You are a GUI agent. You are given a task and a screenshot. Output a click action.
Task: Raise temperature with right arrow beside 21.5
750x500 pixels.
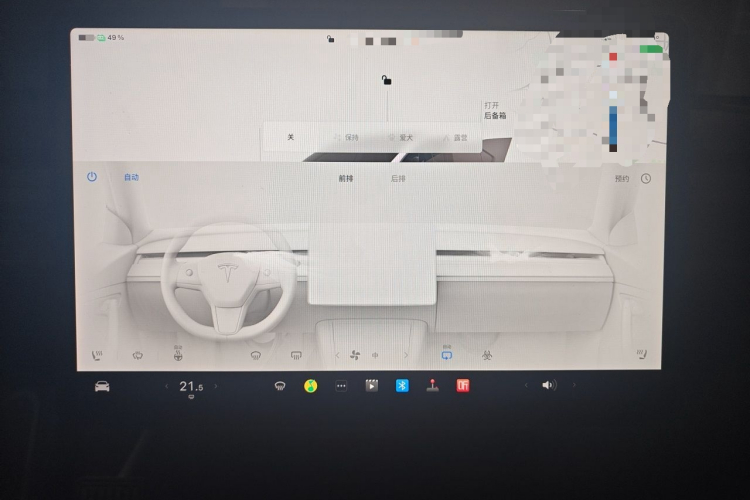coord(216,386)
